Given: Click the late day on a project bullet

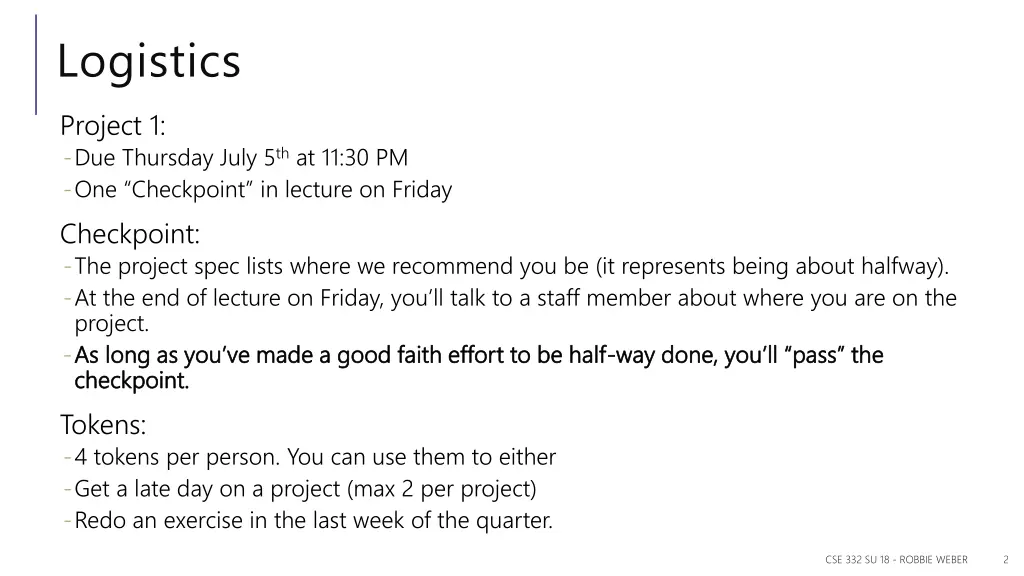Looking at the screenshot, I should tap(306, 489).
